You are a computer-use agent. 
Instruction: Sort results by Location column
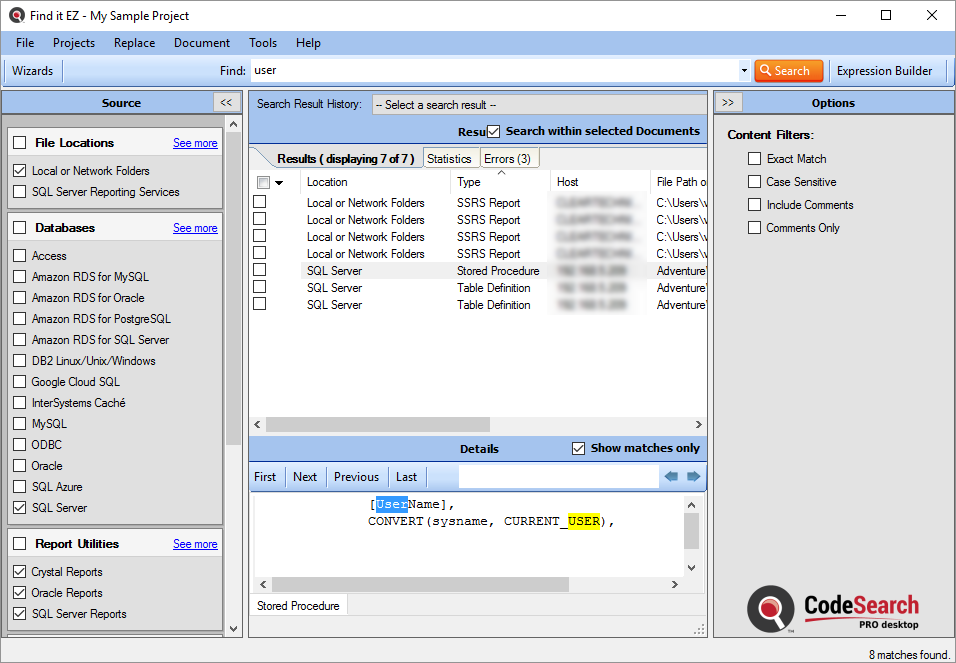click(x=376, y=182)
